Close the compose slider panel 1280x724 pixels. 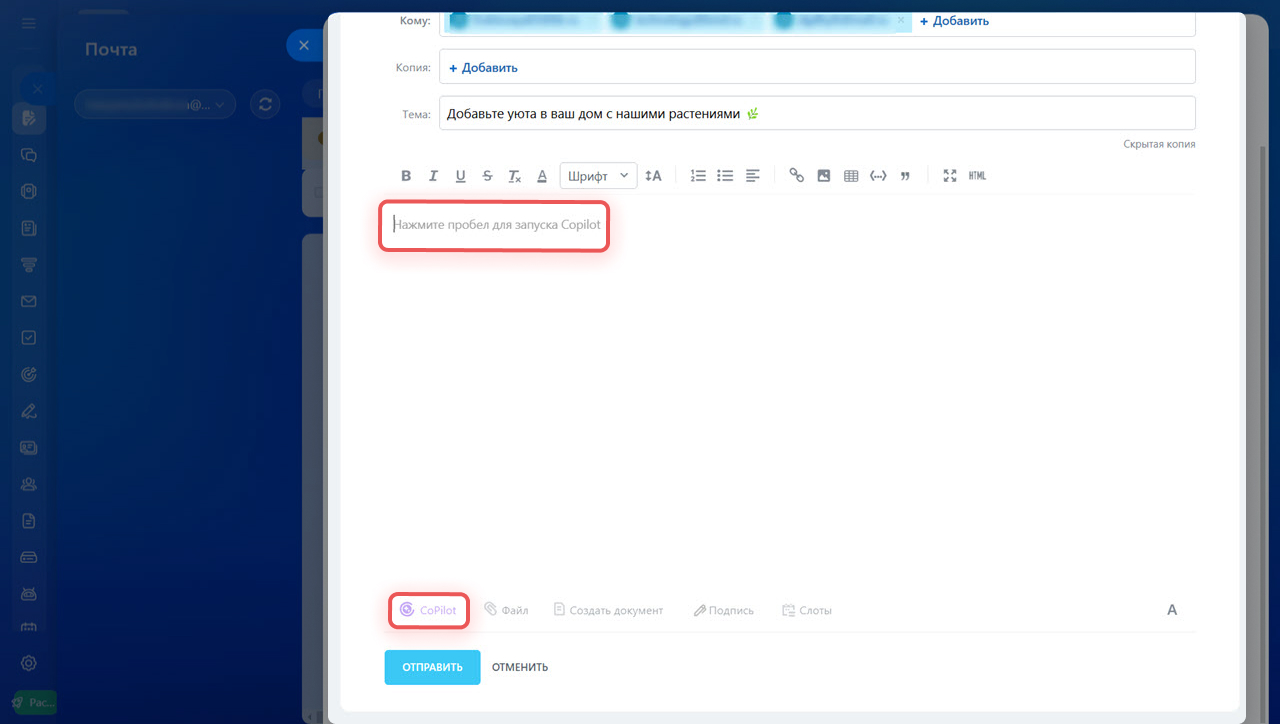pyautogui.click(x=304, y=45)
